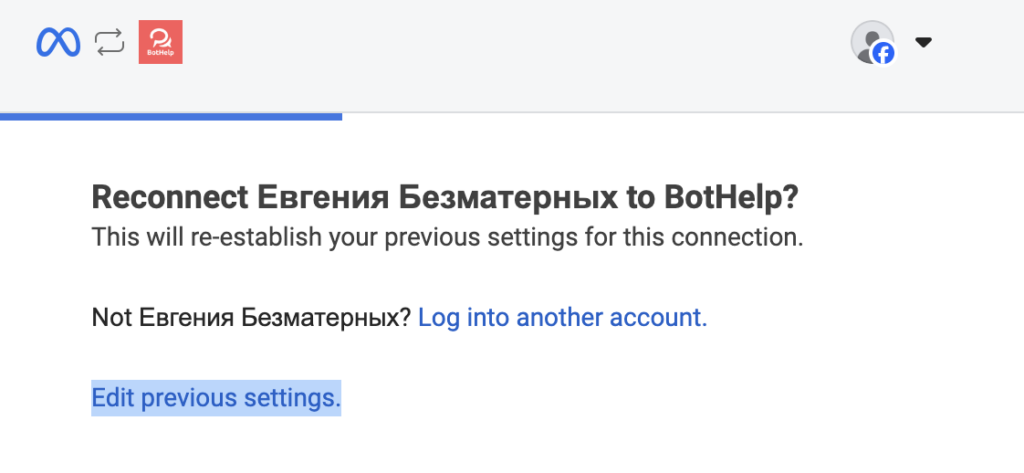Click the empty gray header area between logos and avatar
The image size is (1024, 473).
click(500, 45)
